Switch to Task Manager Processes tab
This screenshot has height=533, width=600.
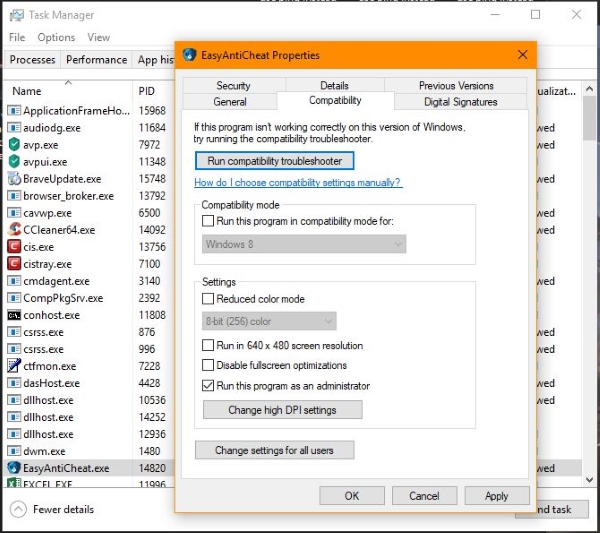pos(32,60)
